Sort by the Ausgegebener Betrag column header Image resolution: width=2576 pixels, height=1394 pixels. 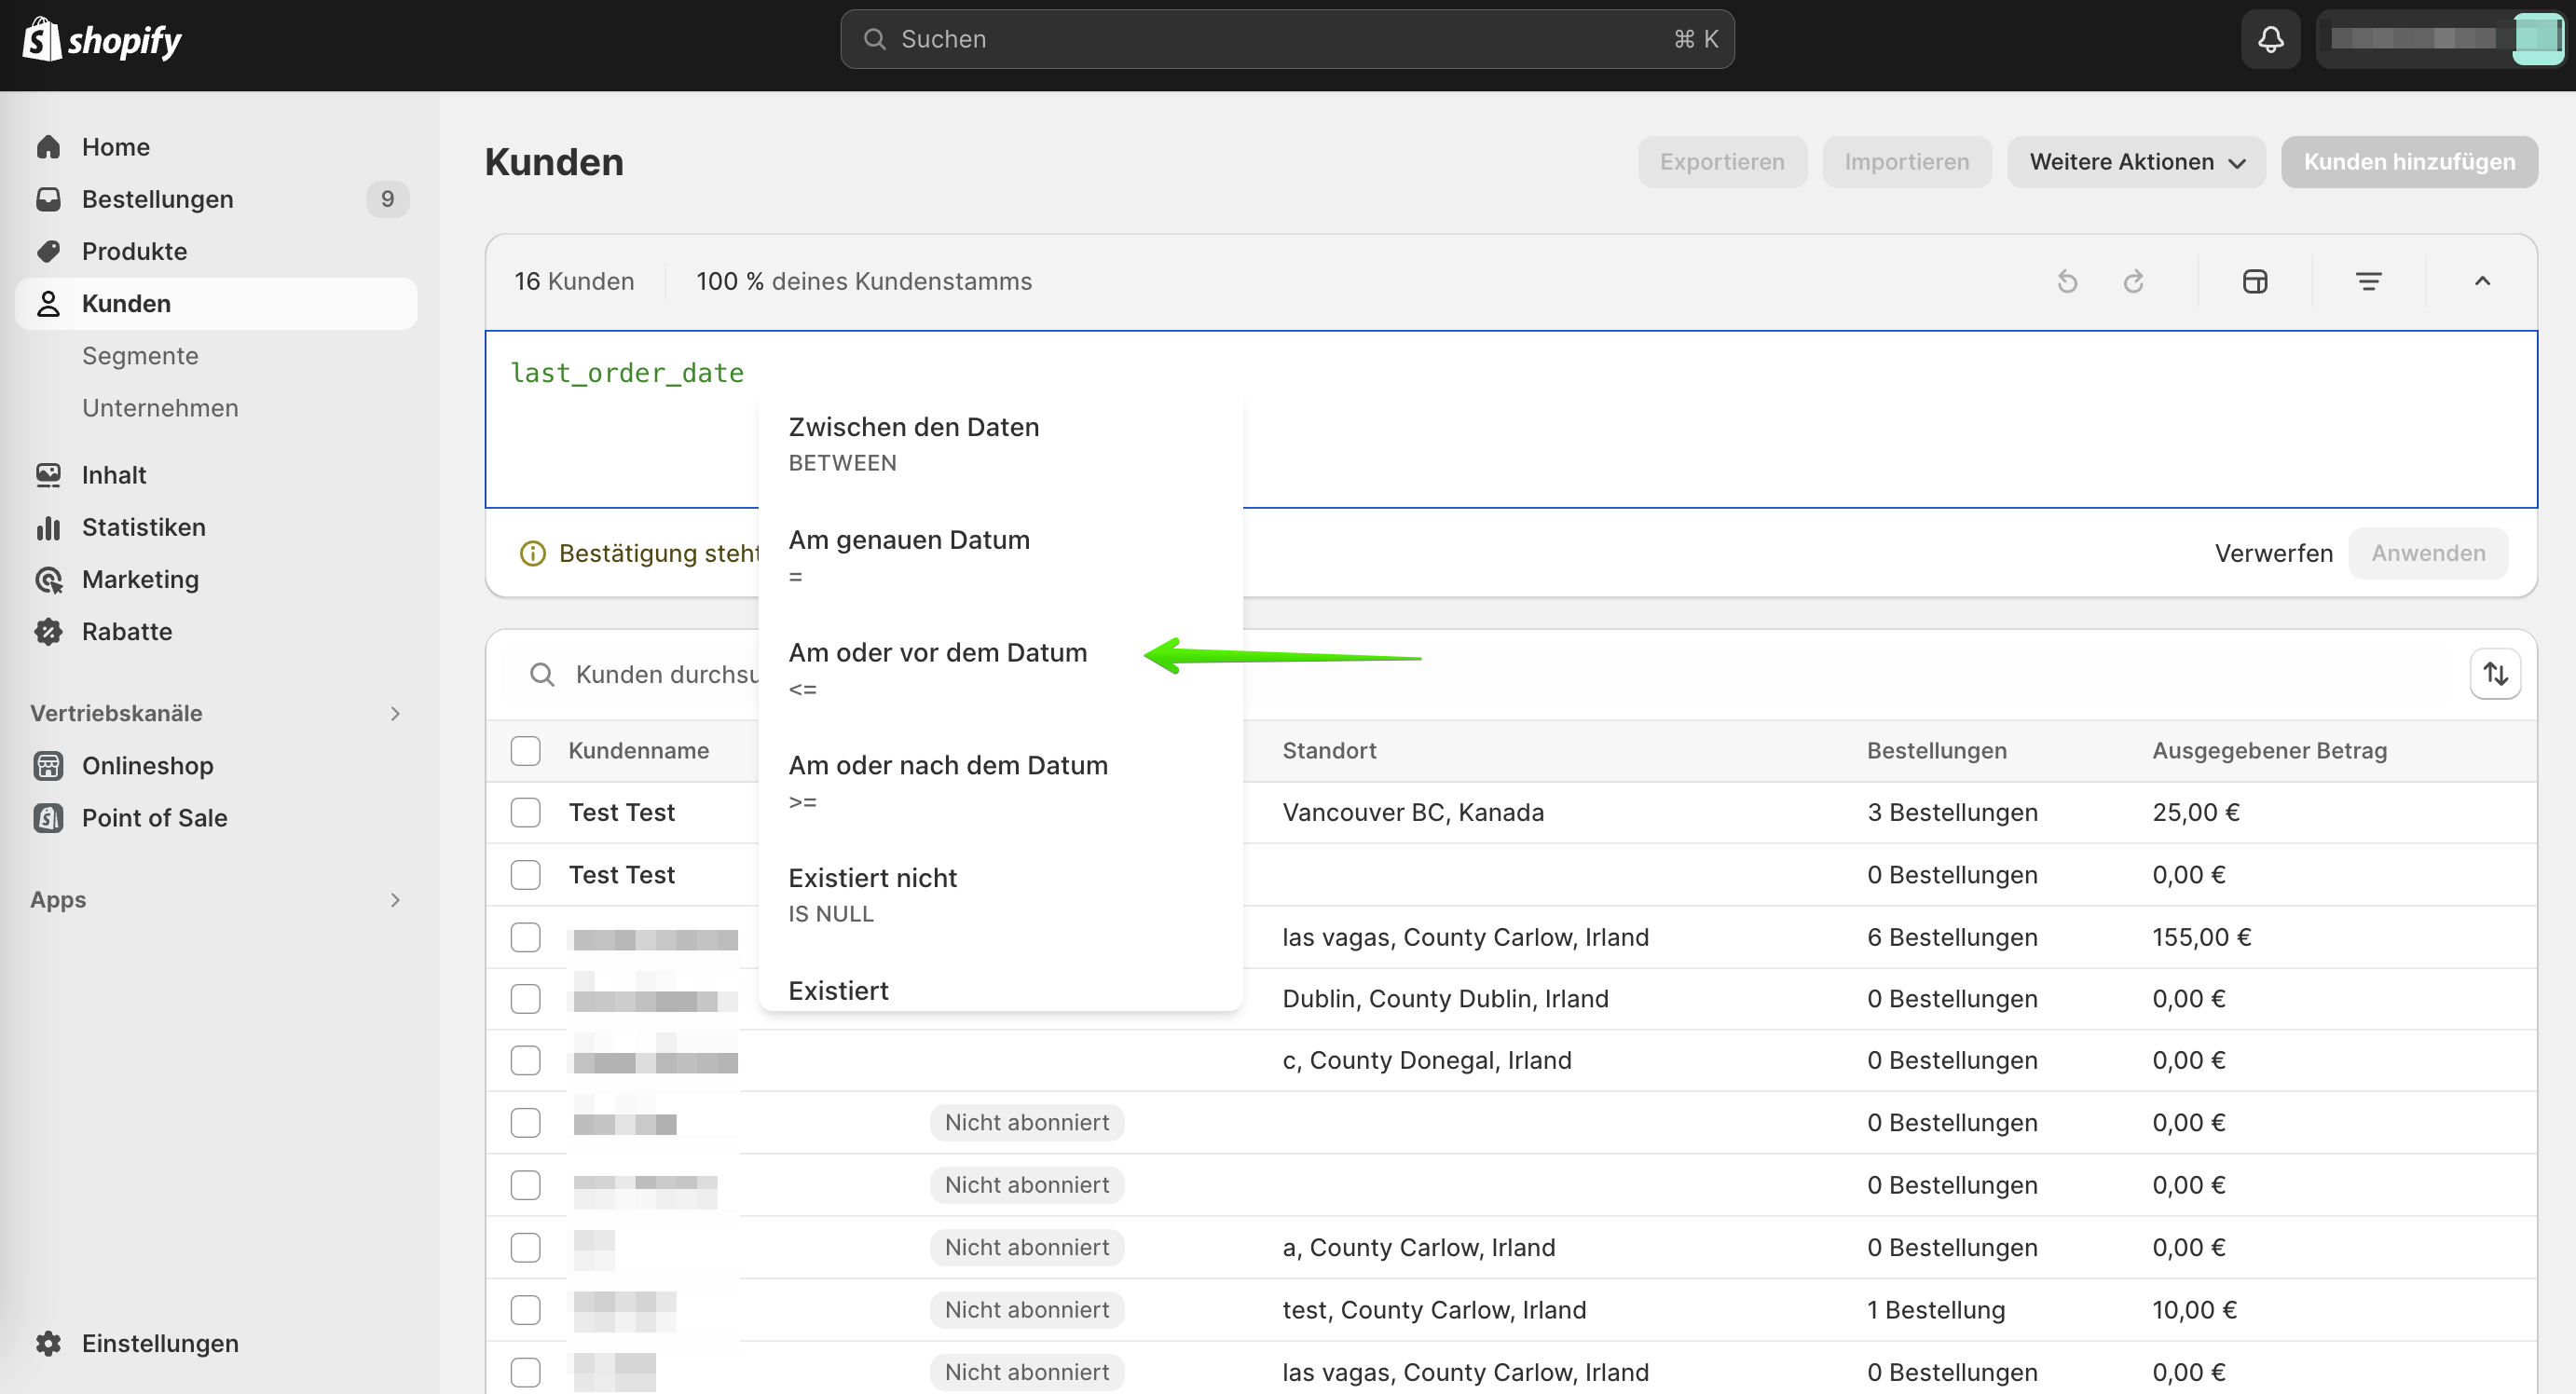coord(2269,751)
